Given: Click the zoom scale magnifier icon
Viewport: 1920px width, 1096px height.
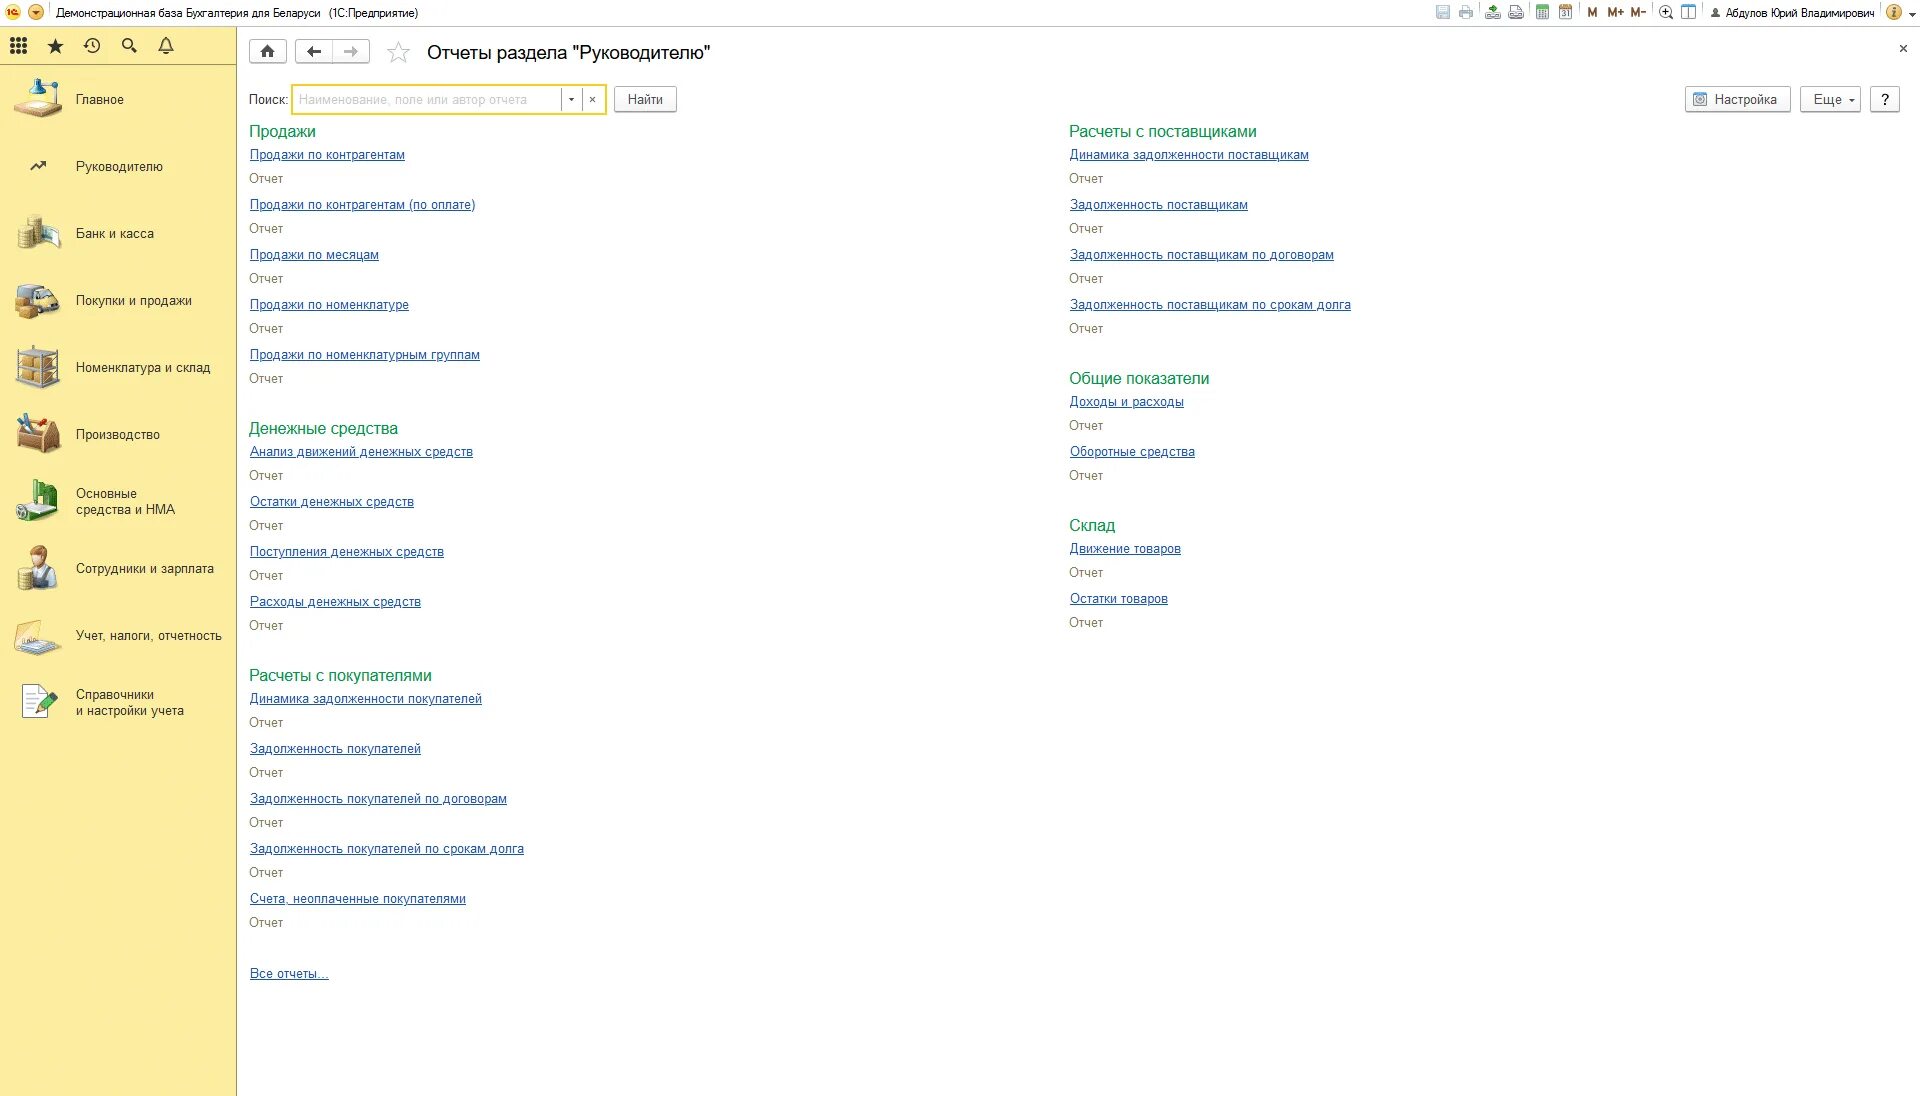Looking at the screenshot, I should (x=1666, y=13).
